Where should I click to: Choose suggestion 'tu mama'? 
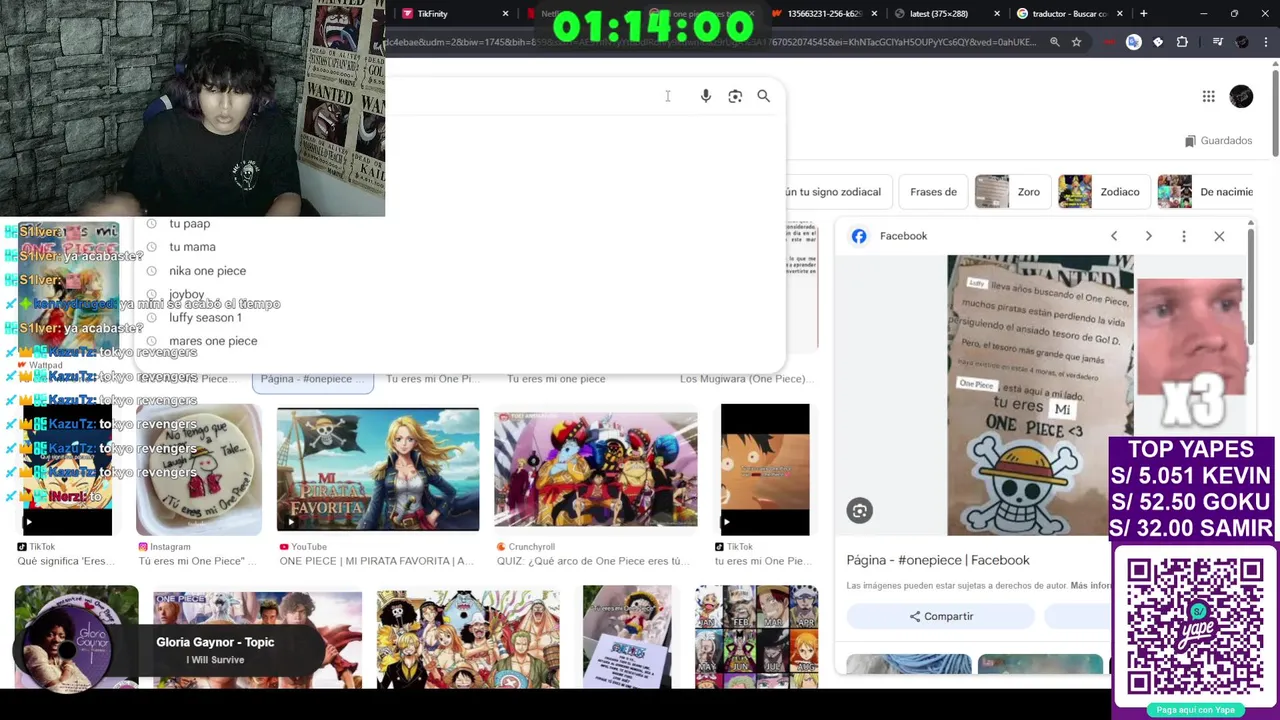[x=192, y=247]
